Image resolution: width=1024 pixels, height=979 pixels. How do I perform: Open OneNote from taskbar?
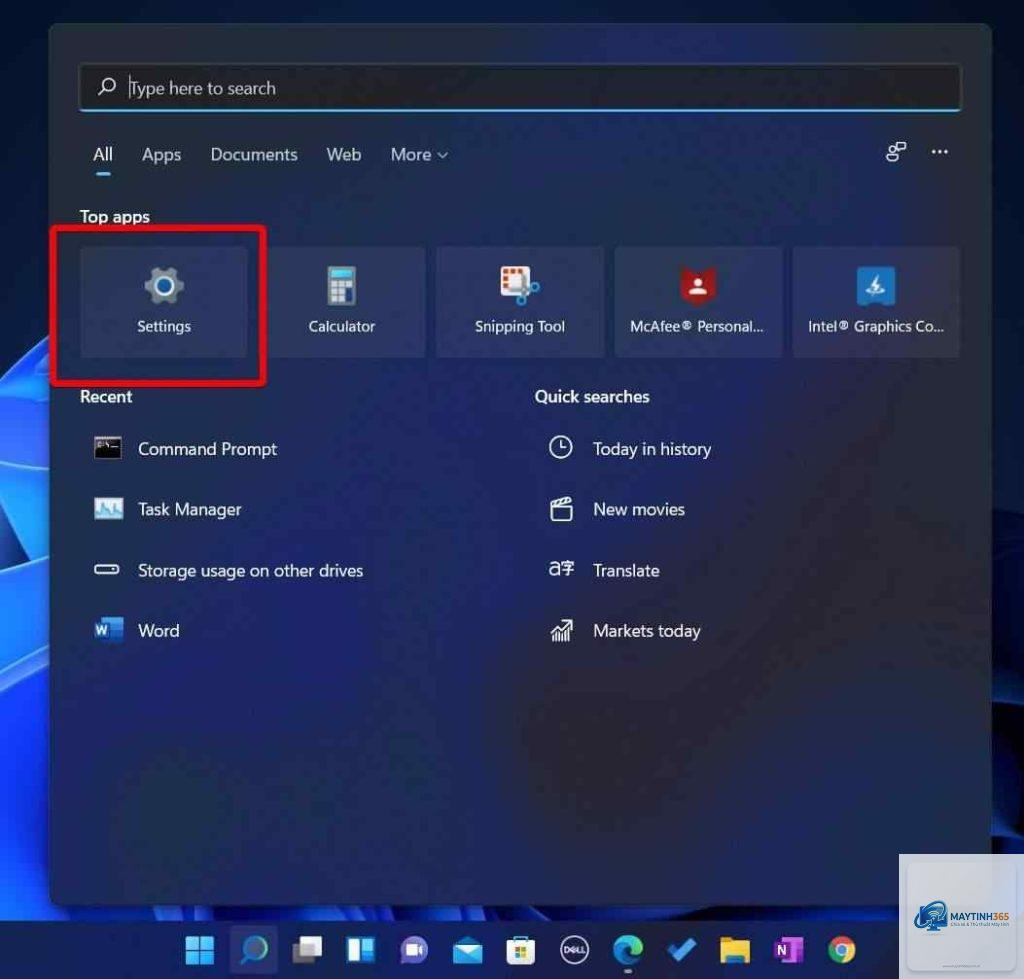[788, 950]
